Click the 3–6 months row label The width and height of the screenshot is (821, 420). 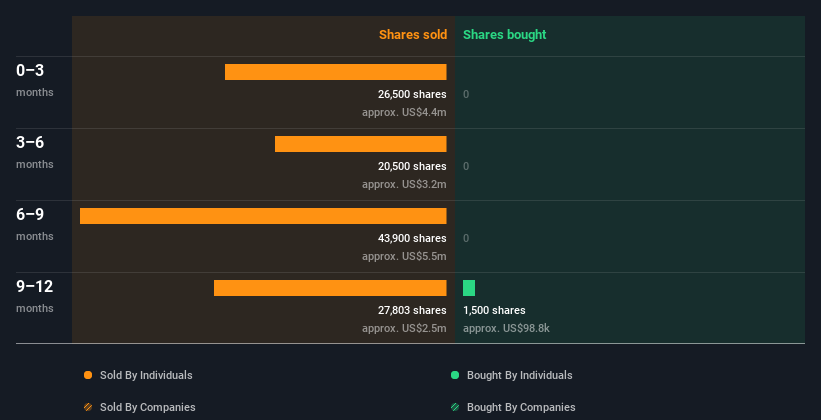point(35,152)
